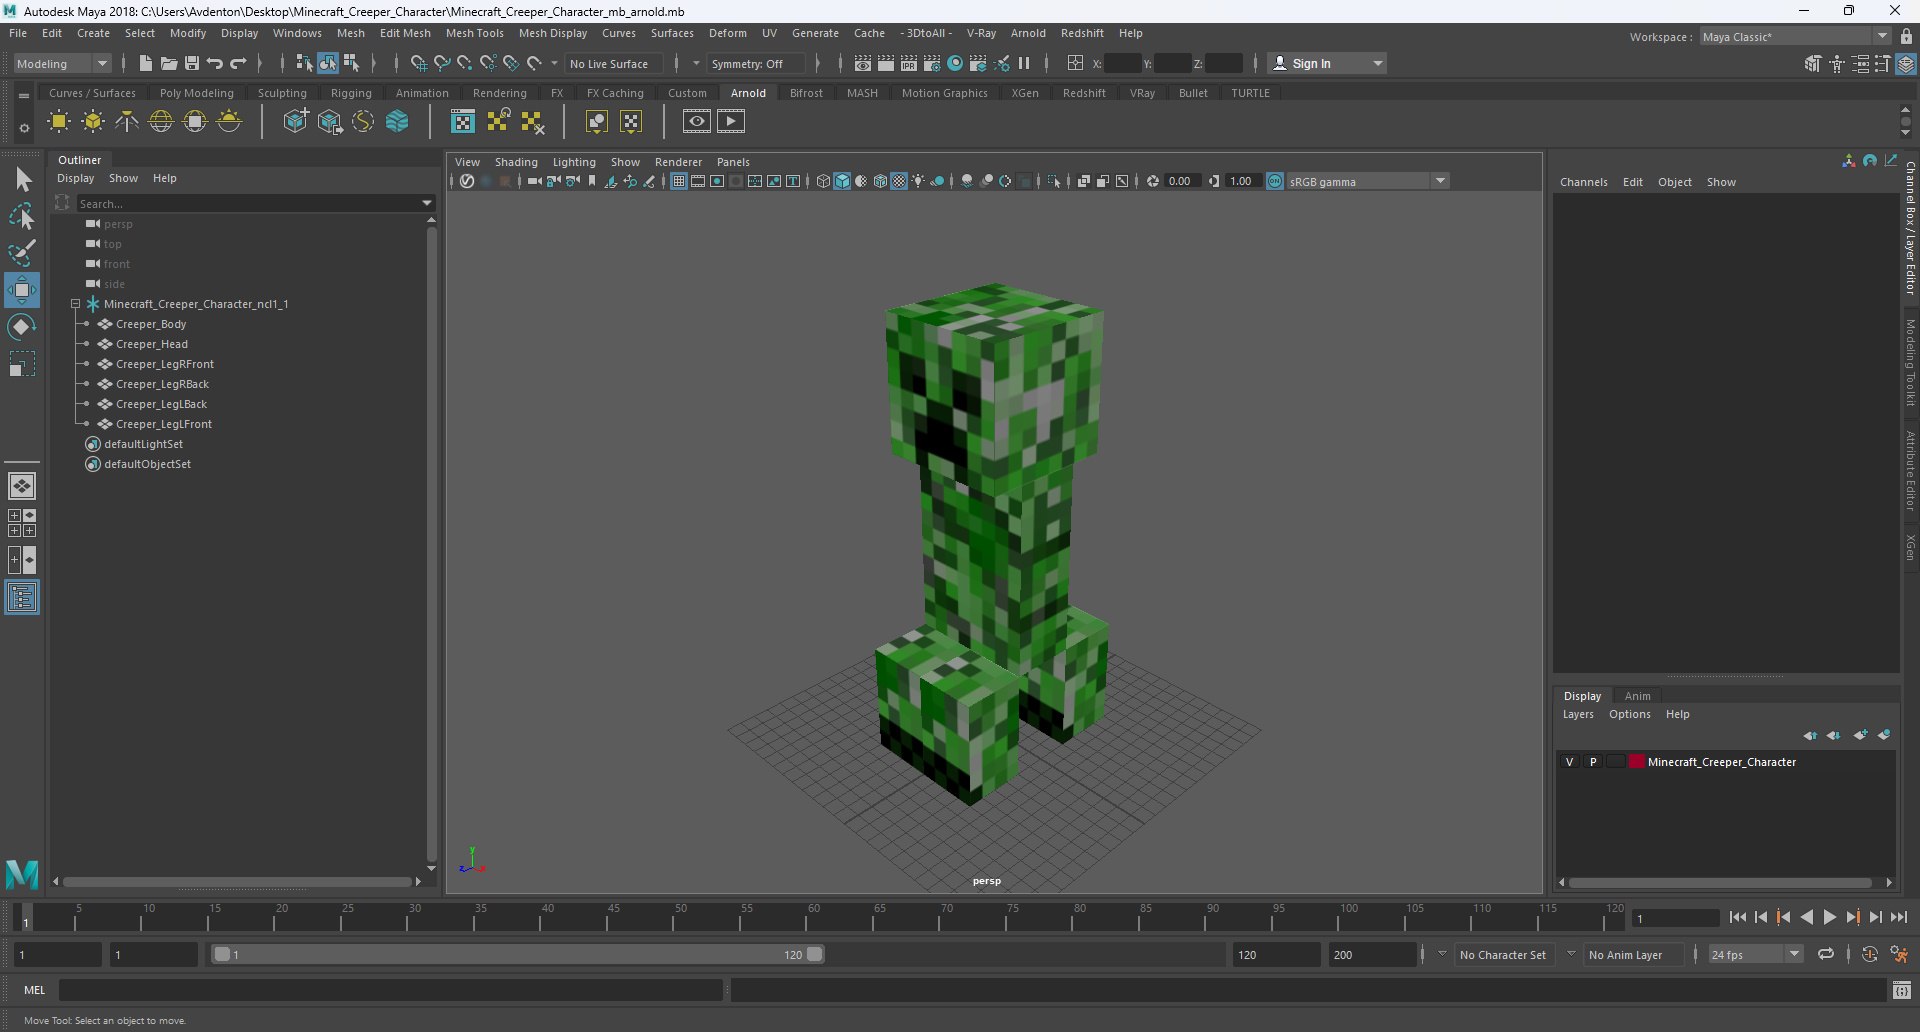Toggle layer playback P box
Viewport: 1920px width, 1032px height.
pos(1593,762)
